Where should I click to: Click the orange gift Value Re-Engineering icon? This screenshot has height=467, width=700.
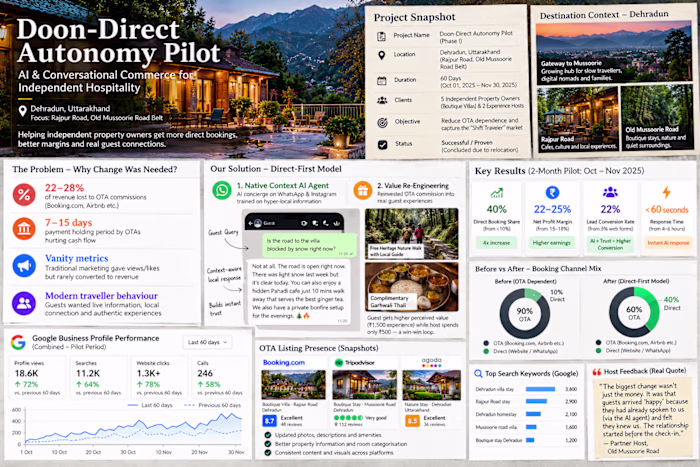(363, 191)
